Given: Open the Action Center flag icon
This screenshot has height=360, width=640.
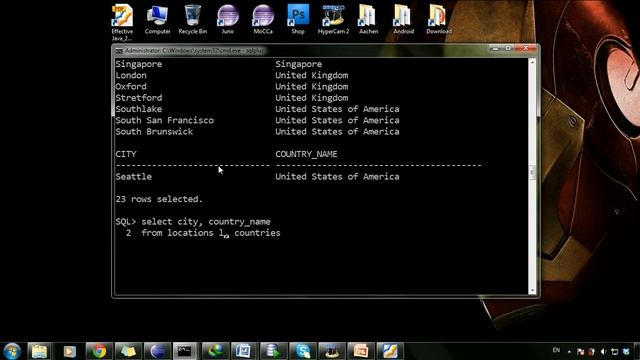Looking at the screenshot, I should click(x=580, y=351).
